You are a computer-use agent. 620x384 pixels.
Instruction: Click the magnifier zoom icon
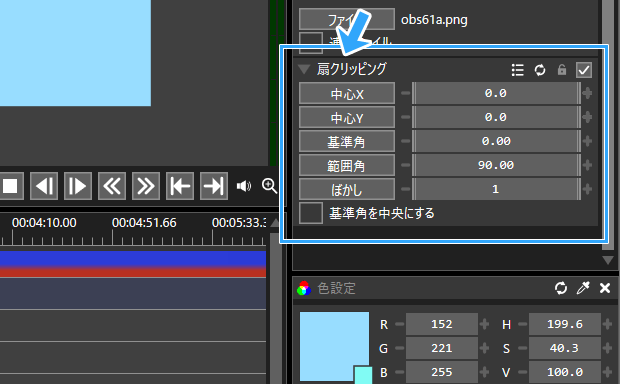269,185
